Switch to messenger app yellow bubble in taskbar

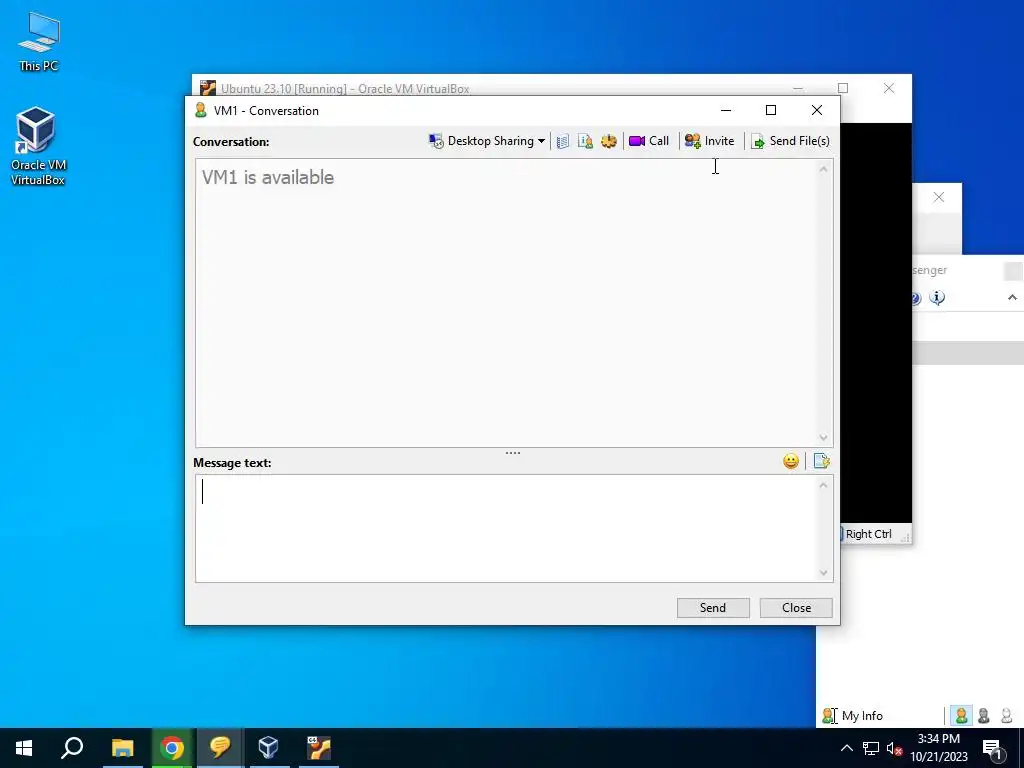(x=220, y=748)
